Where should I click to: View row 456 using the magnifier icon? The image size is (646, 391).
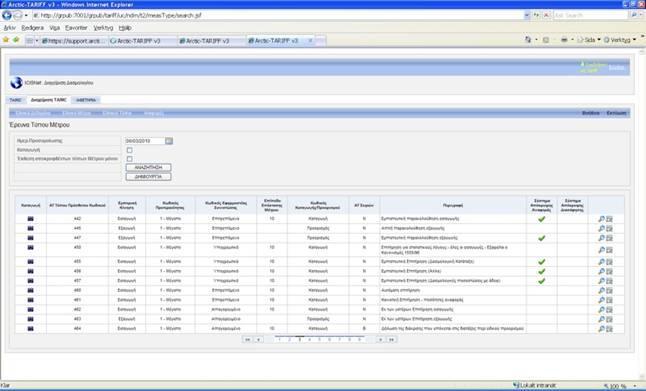pyautogui.click(x=601, y=271)
